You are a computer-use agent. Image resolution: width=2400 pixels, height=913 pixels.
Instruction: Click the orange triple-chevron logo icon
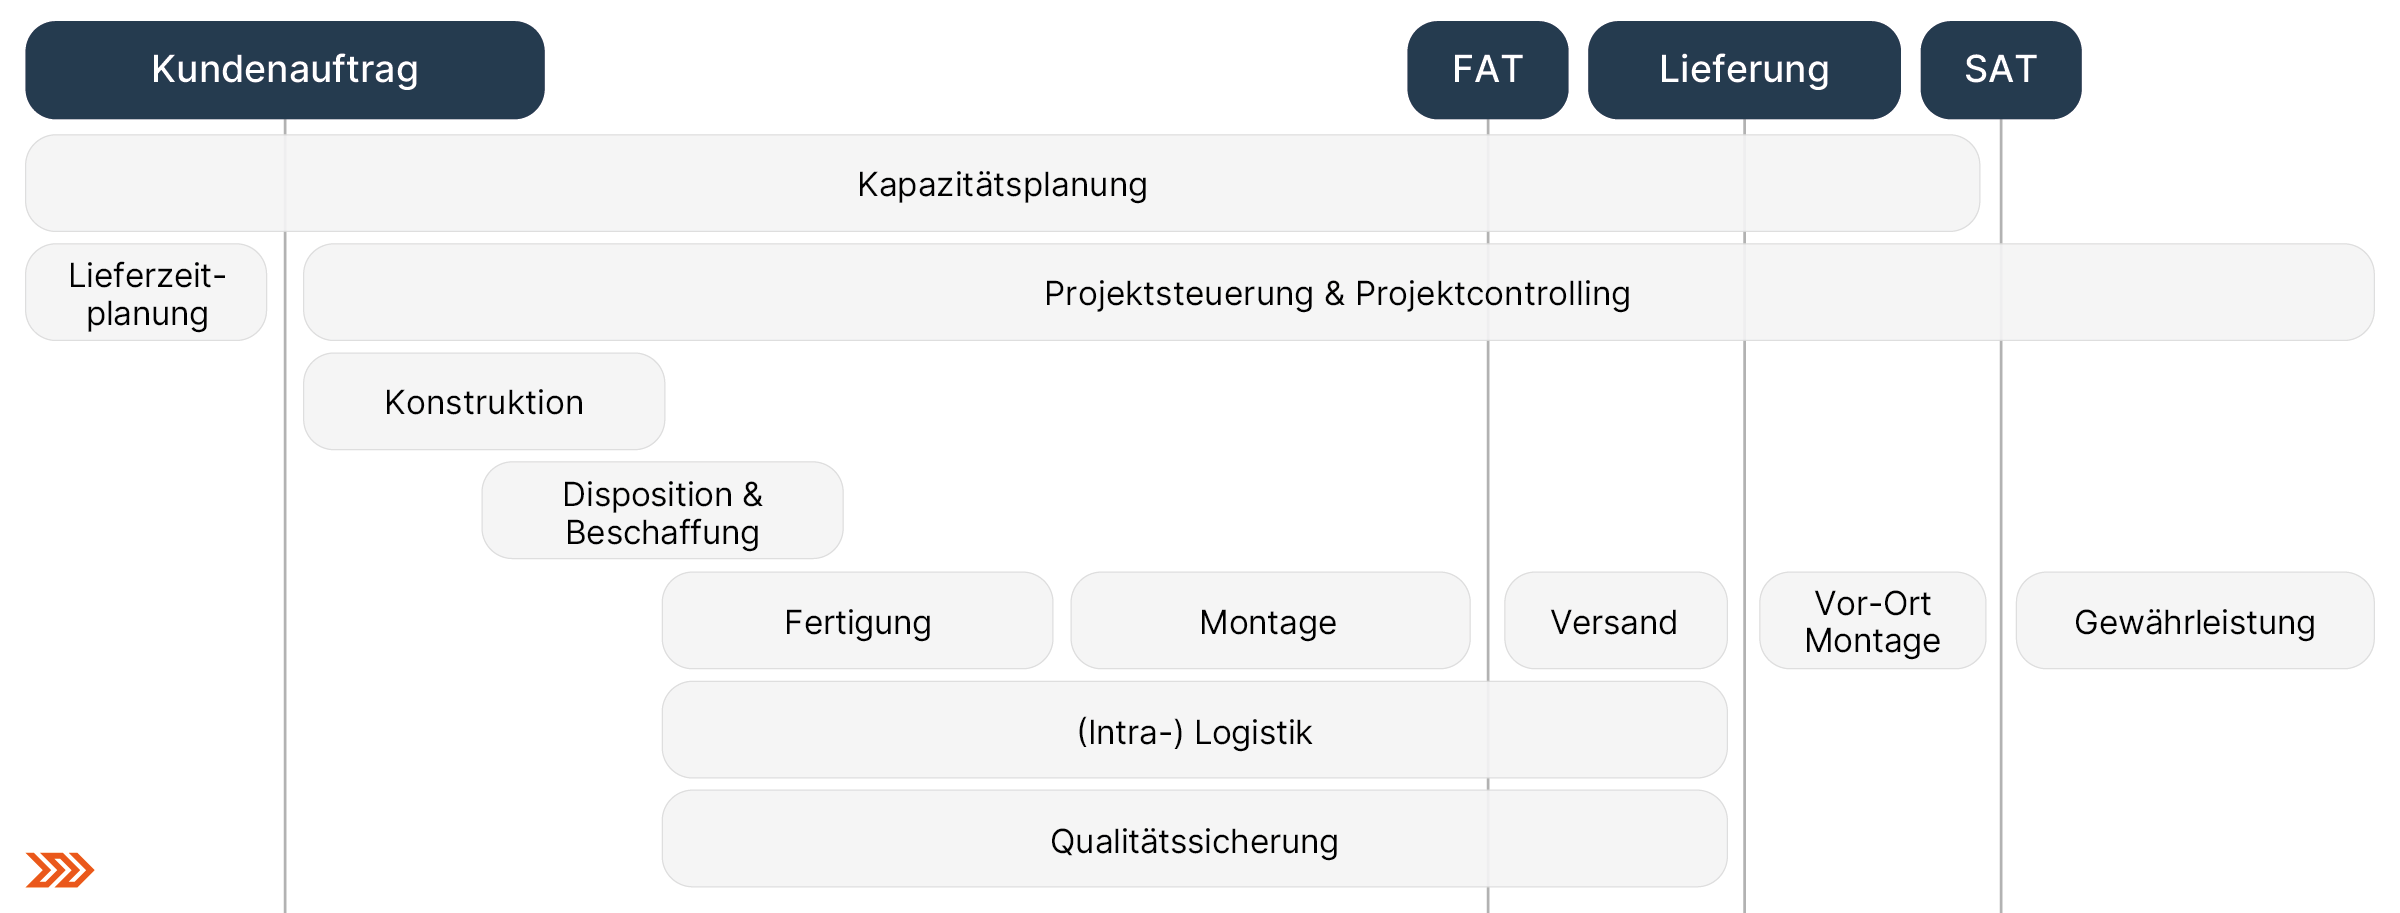(x=60, y=870)
